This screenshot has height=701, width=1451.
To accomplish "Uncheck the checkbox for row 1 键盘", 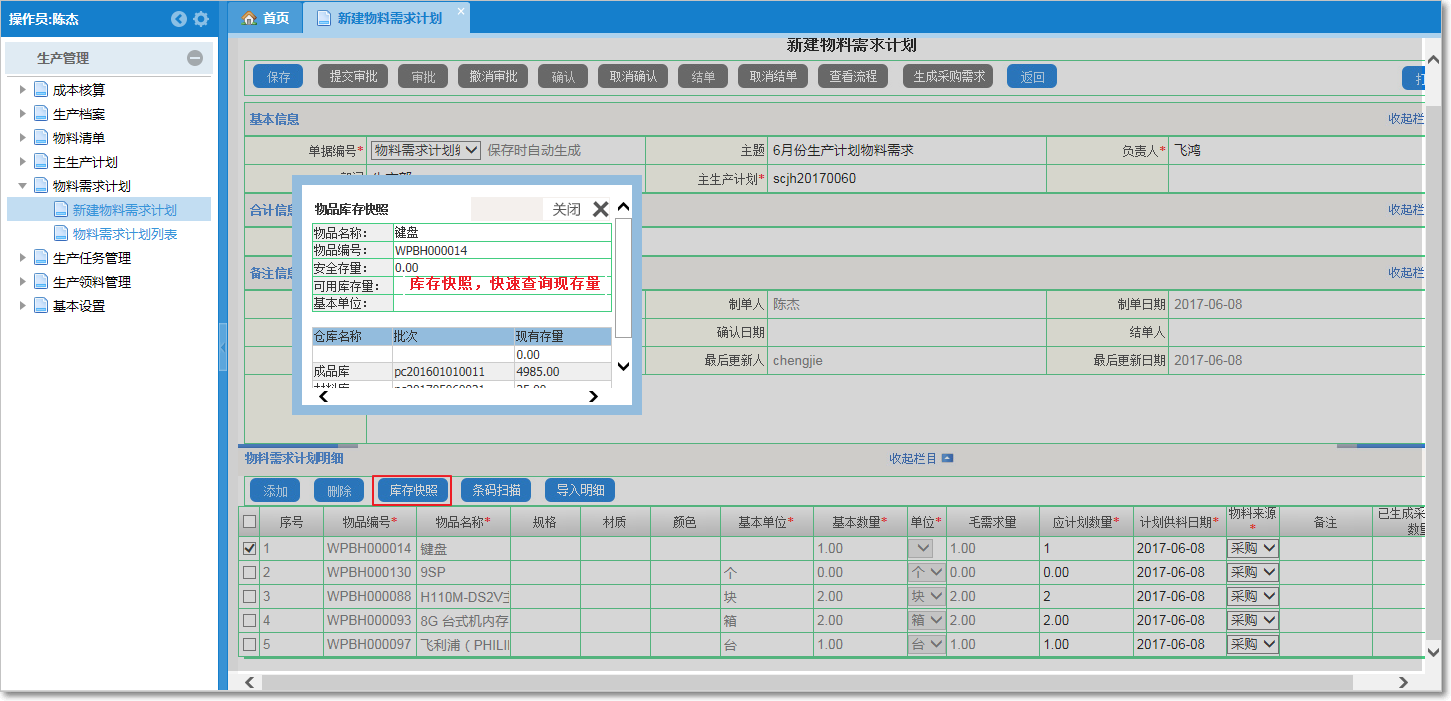I will coord(249,548).
